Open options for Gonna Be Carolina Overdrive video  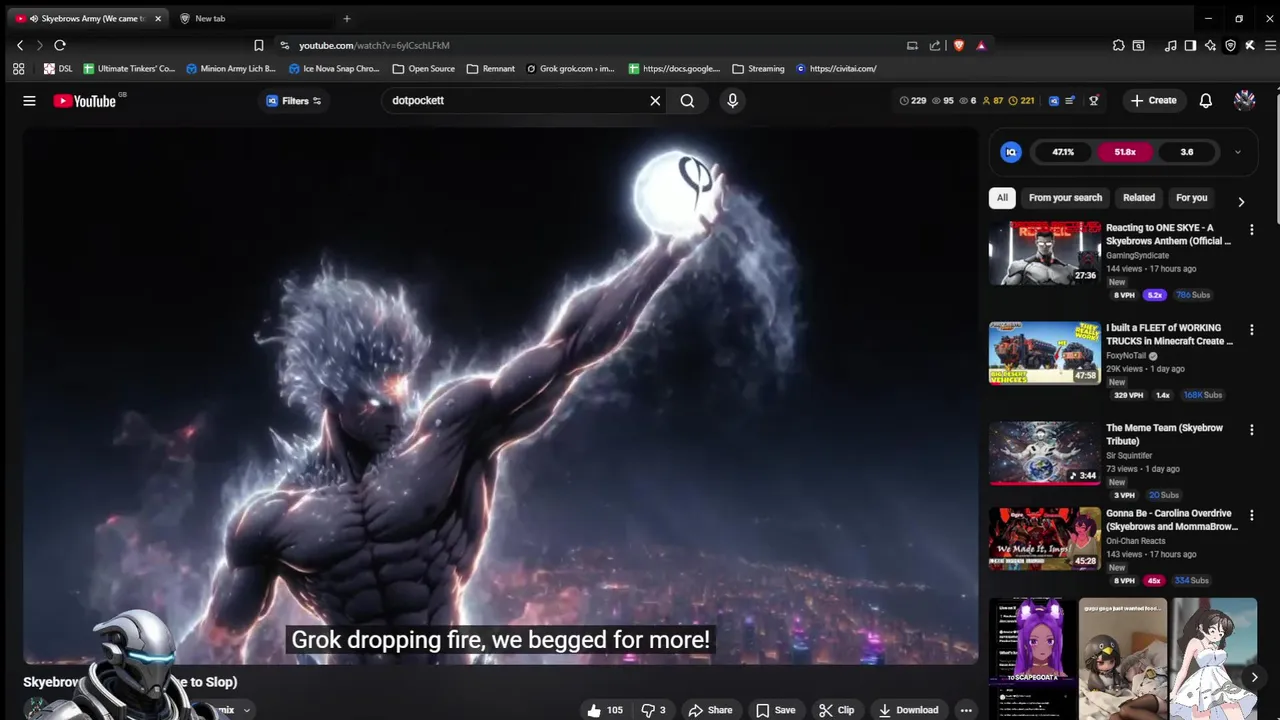[1251, 516]
